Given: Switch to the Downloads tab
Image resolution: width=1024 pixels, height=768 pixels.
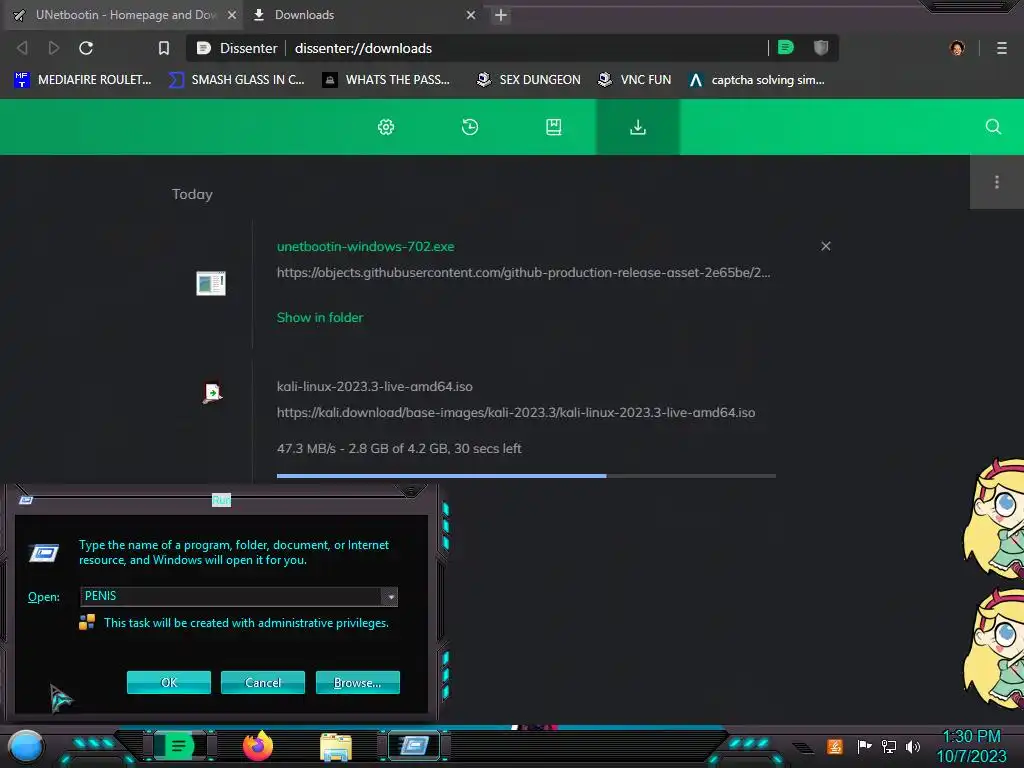Looking at the screenshot, I should 364,15.
